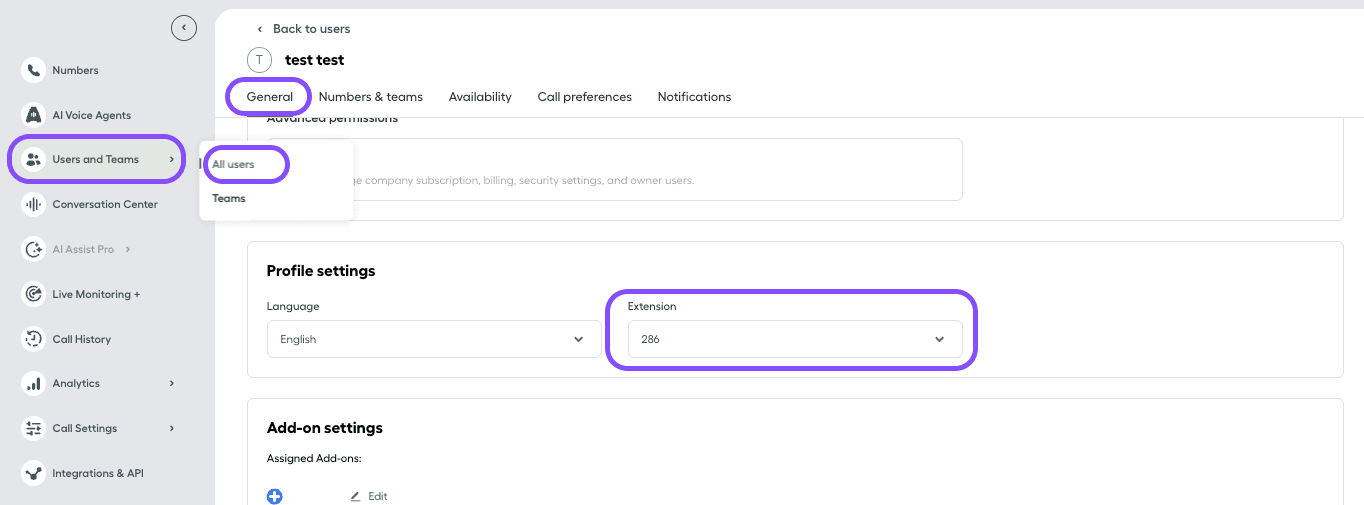The width and height of the screenshot is (1364, 505).
Task: Click the AI Assist Pro sidebar label
Action: coord(84,249)
